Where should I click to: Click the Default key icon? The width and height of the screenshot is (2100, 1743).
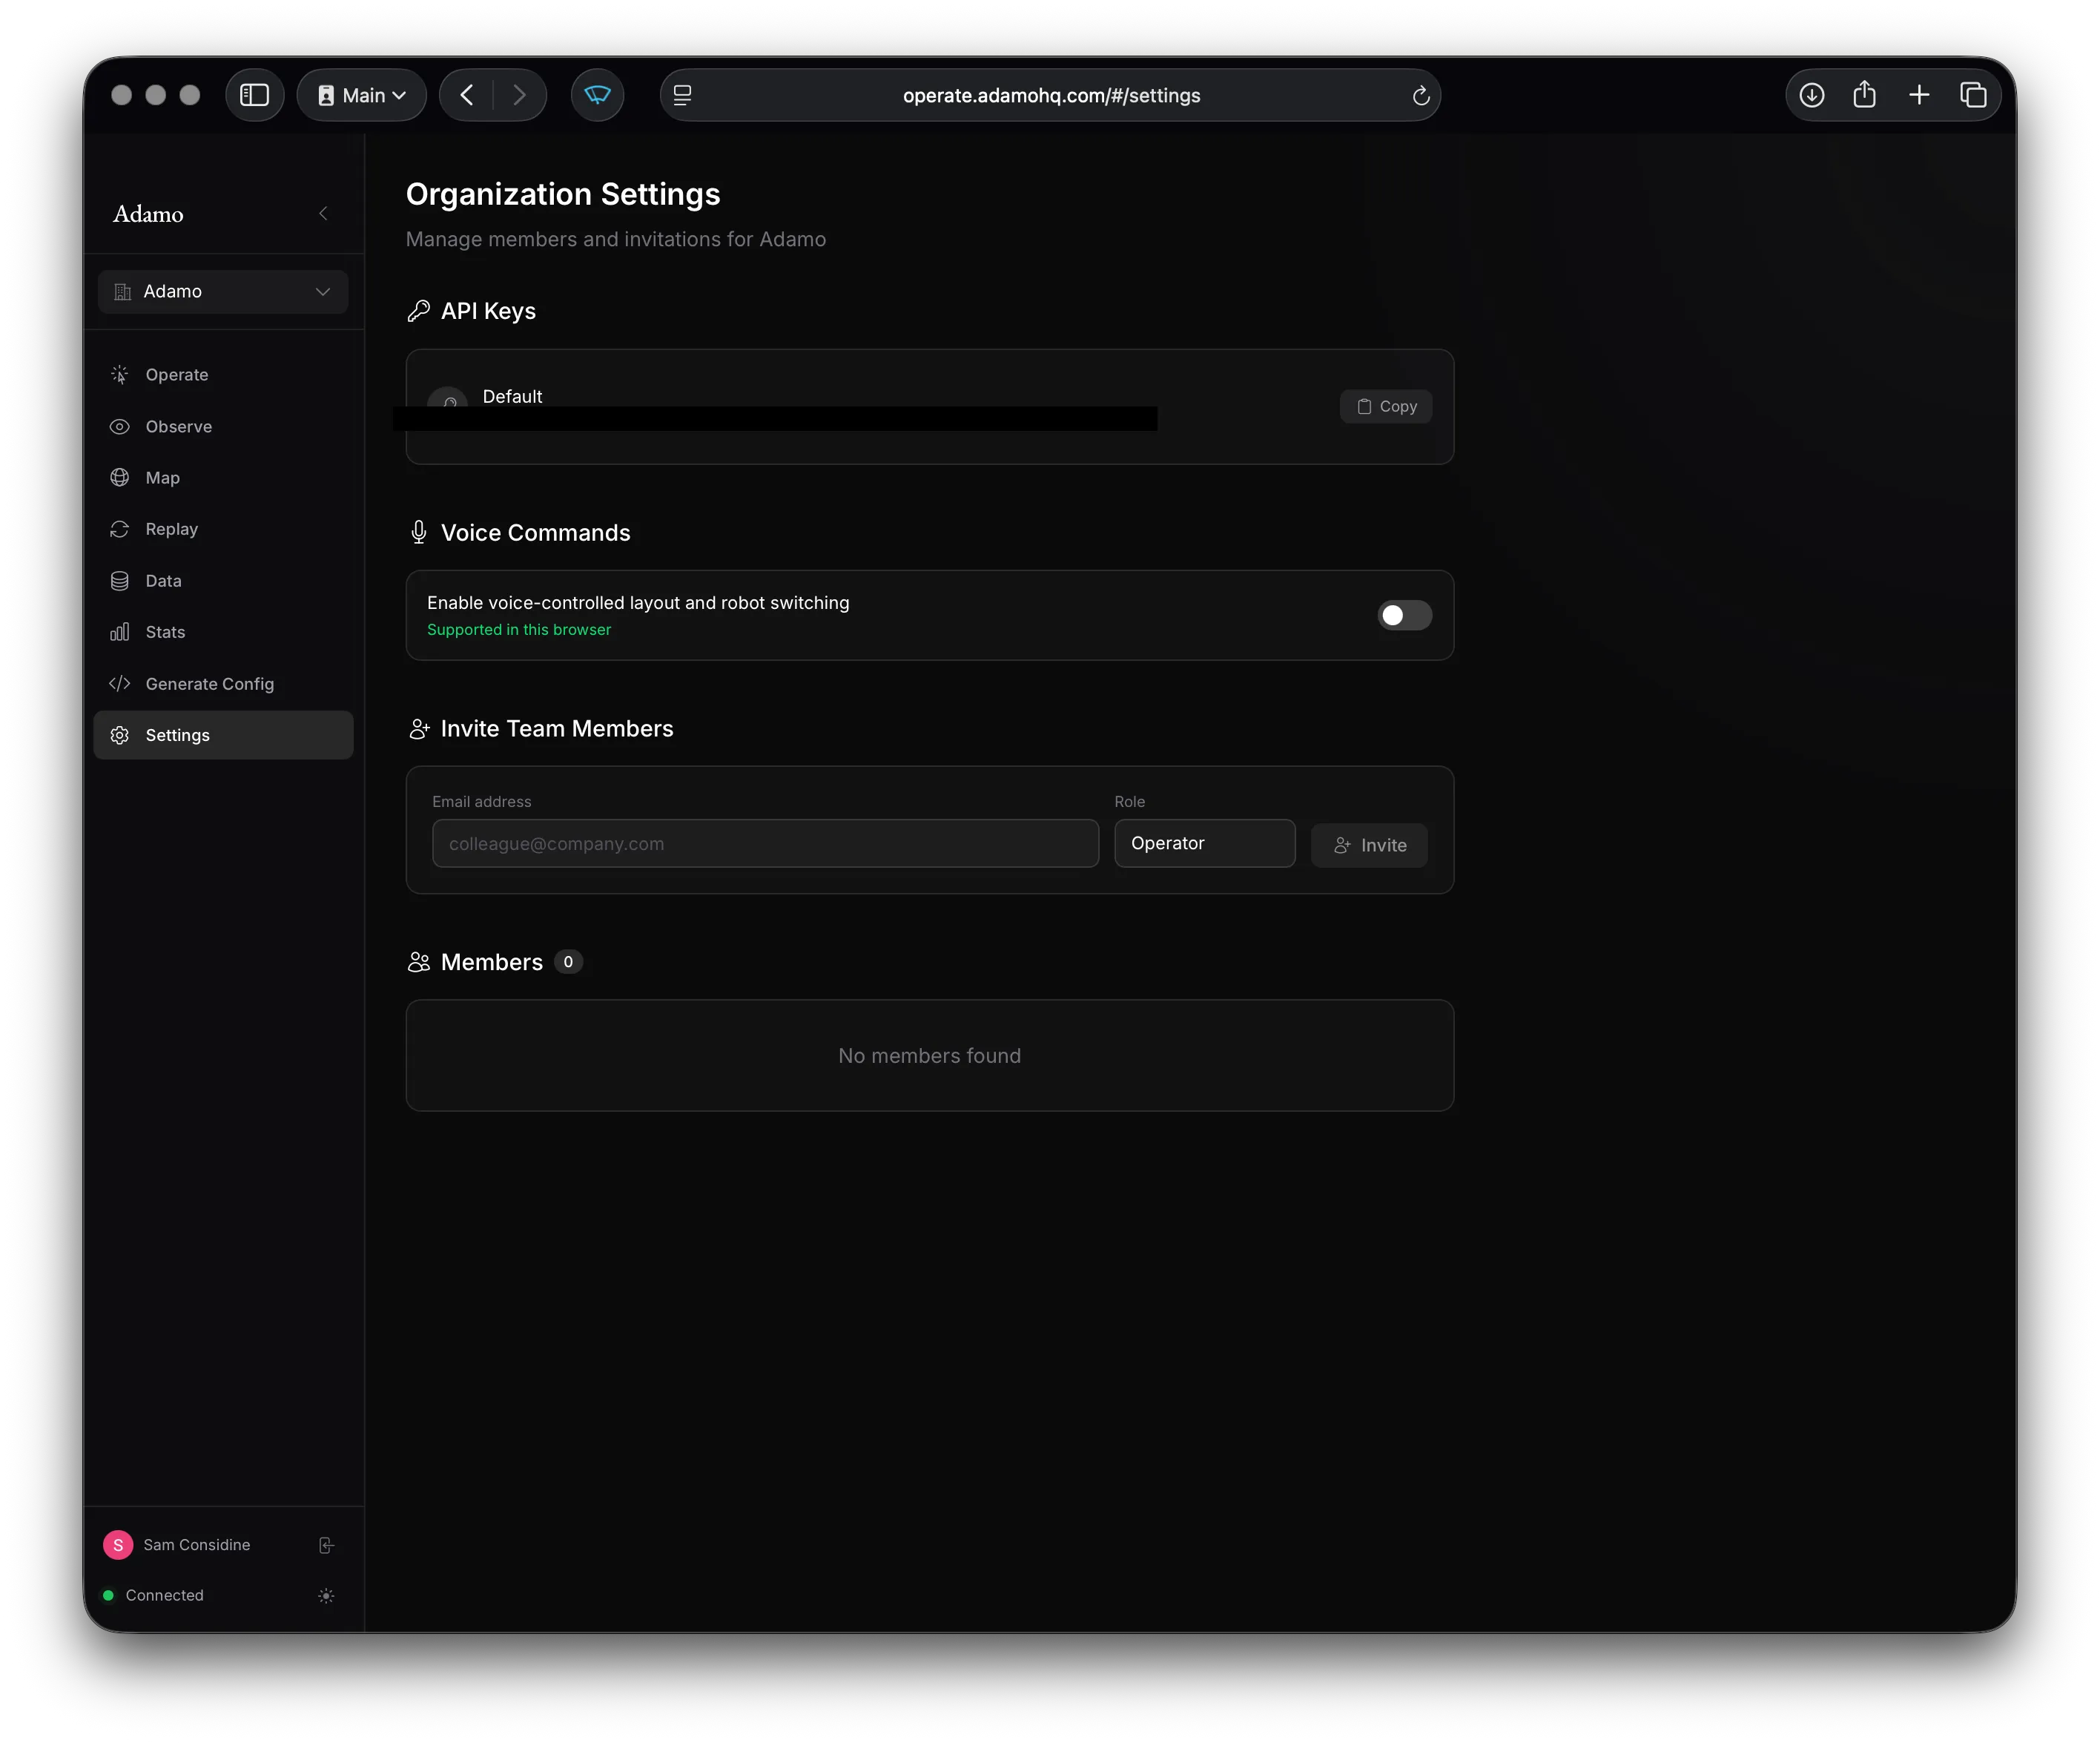pos(448,397)
